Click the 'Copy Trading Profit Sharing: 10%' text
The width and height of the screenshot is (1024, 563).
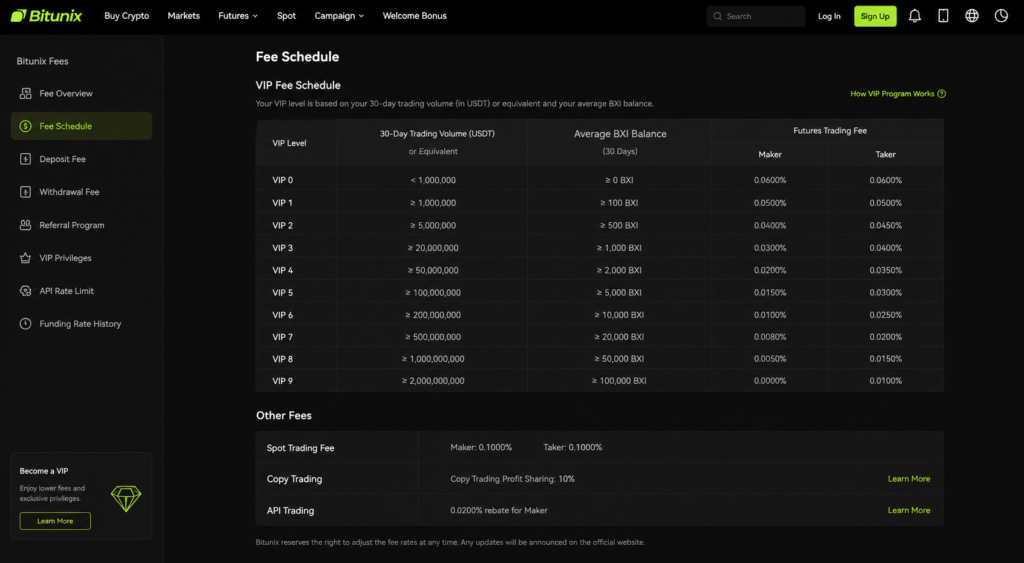(513, 479)
